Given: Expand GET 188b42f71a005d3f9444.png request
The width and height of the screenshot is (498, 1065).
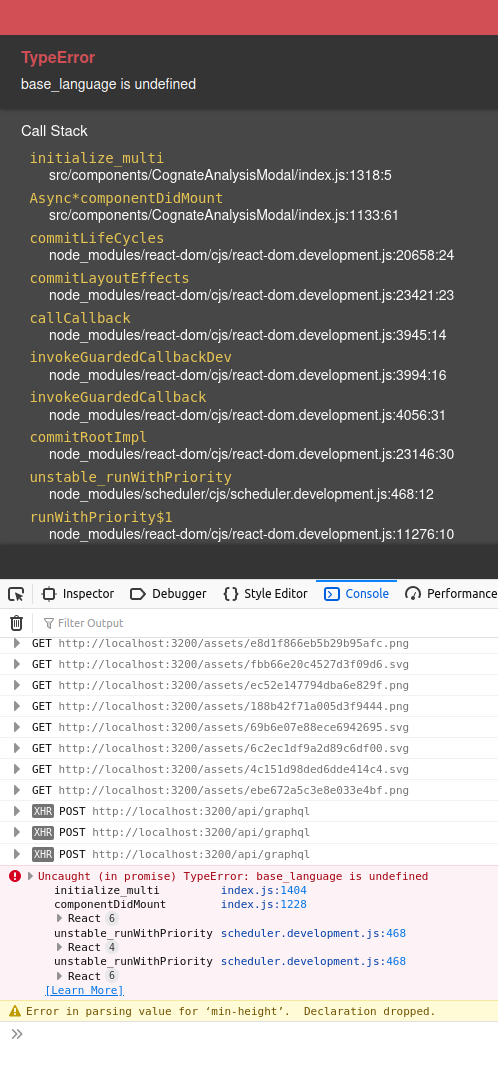Looking at the screenshot, I should click(18, 706).
